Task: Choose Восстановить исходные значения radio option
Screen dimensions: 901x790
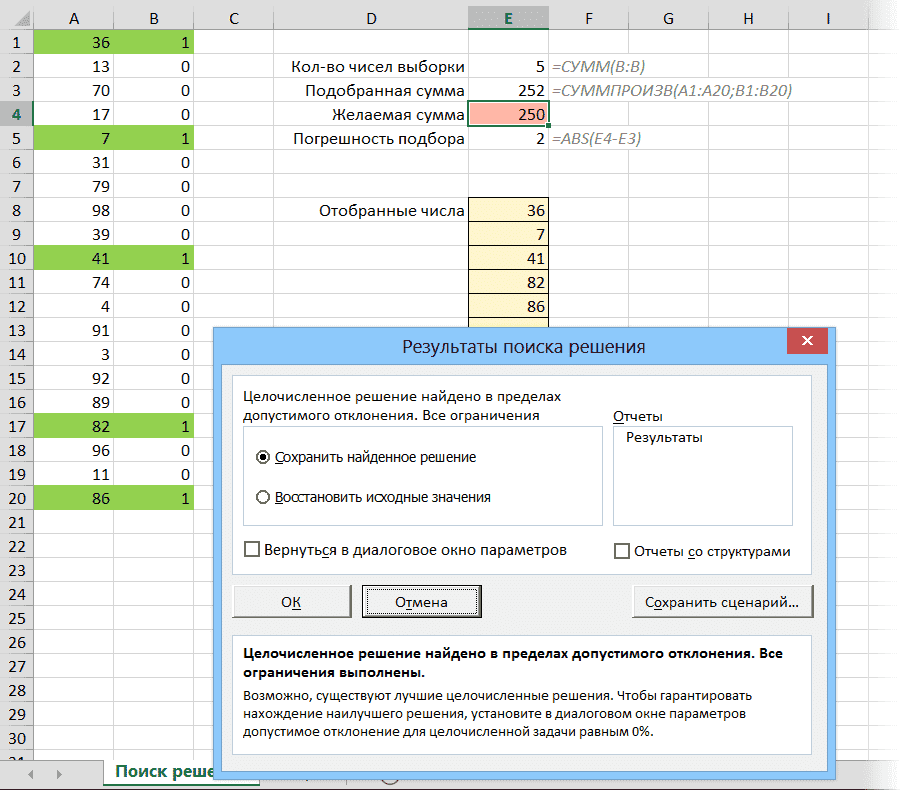Action: [x=264, y=497]
